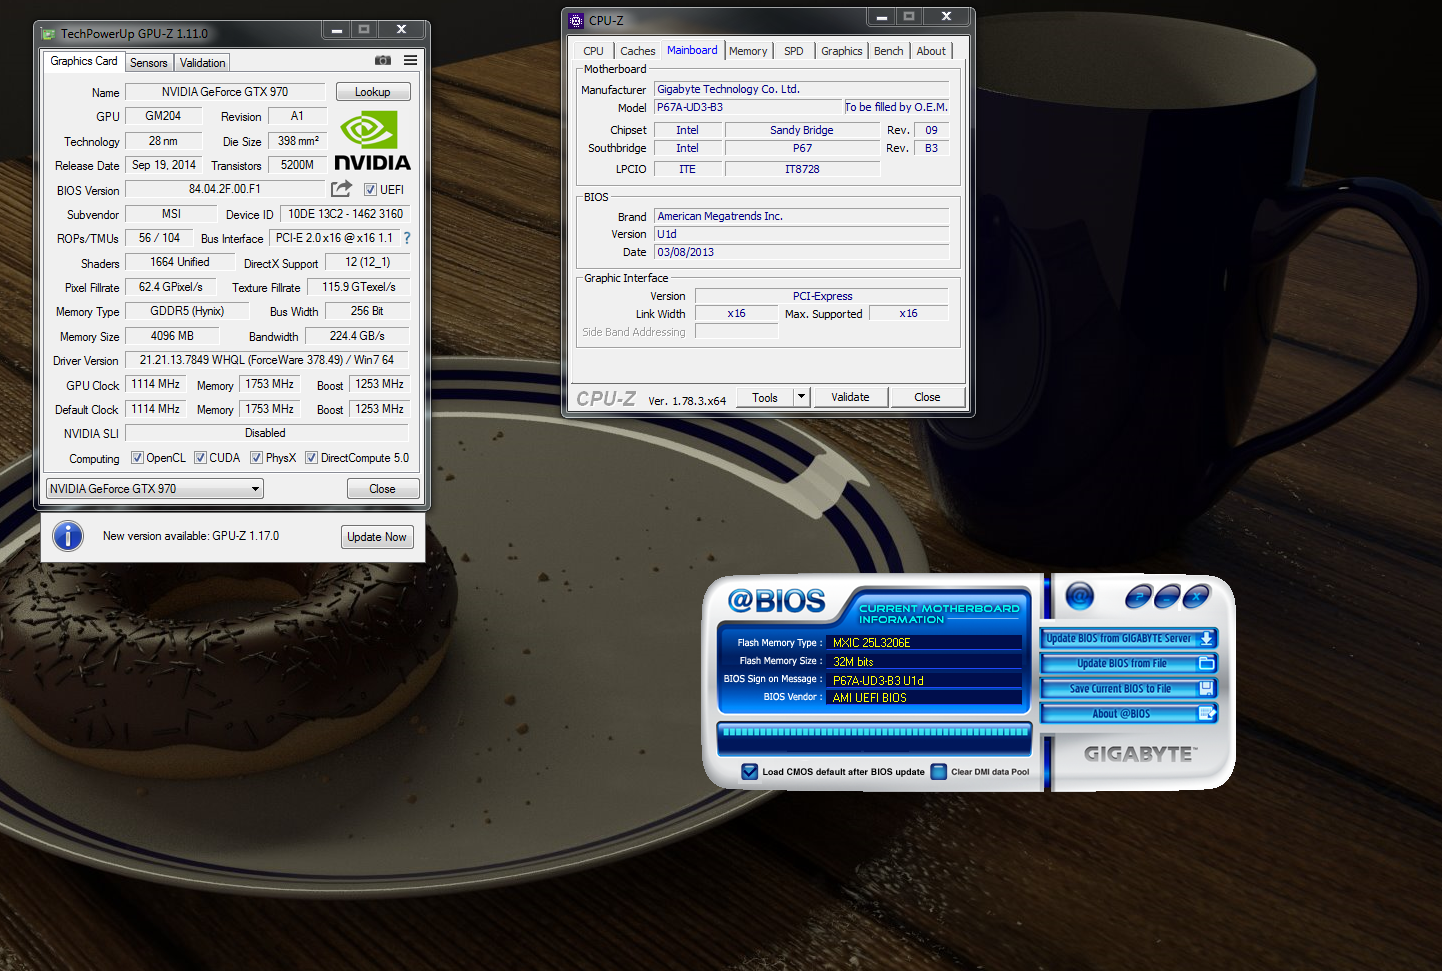Open the GPU-Z hamburger menu
This screenshot has height=971, width=1442.
[410, 60]
